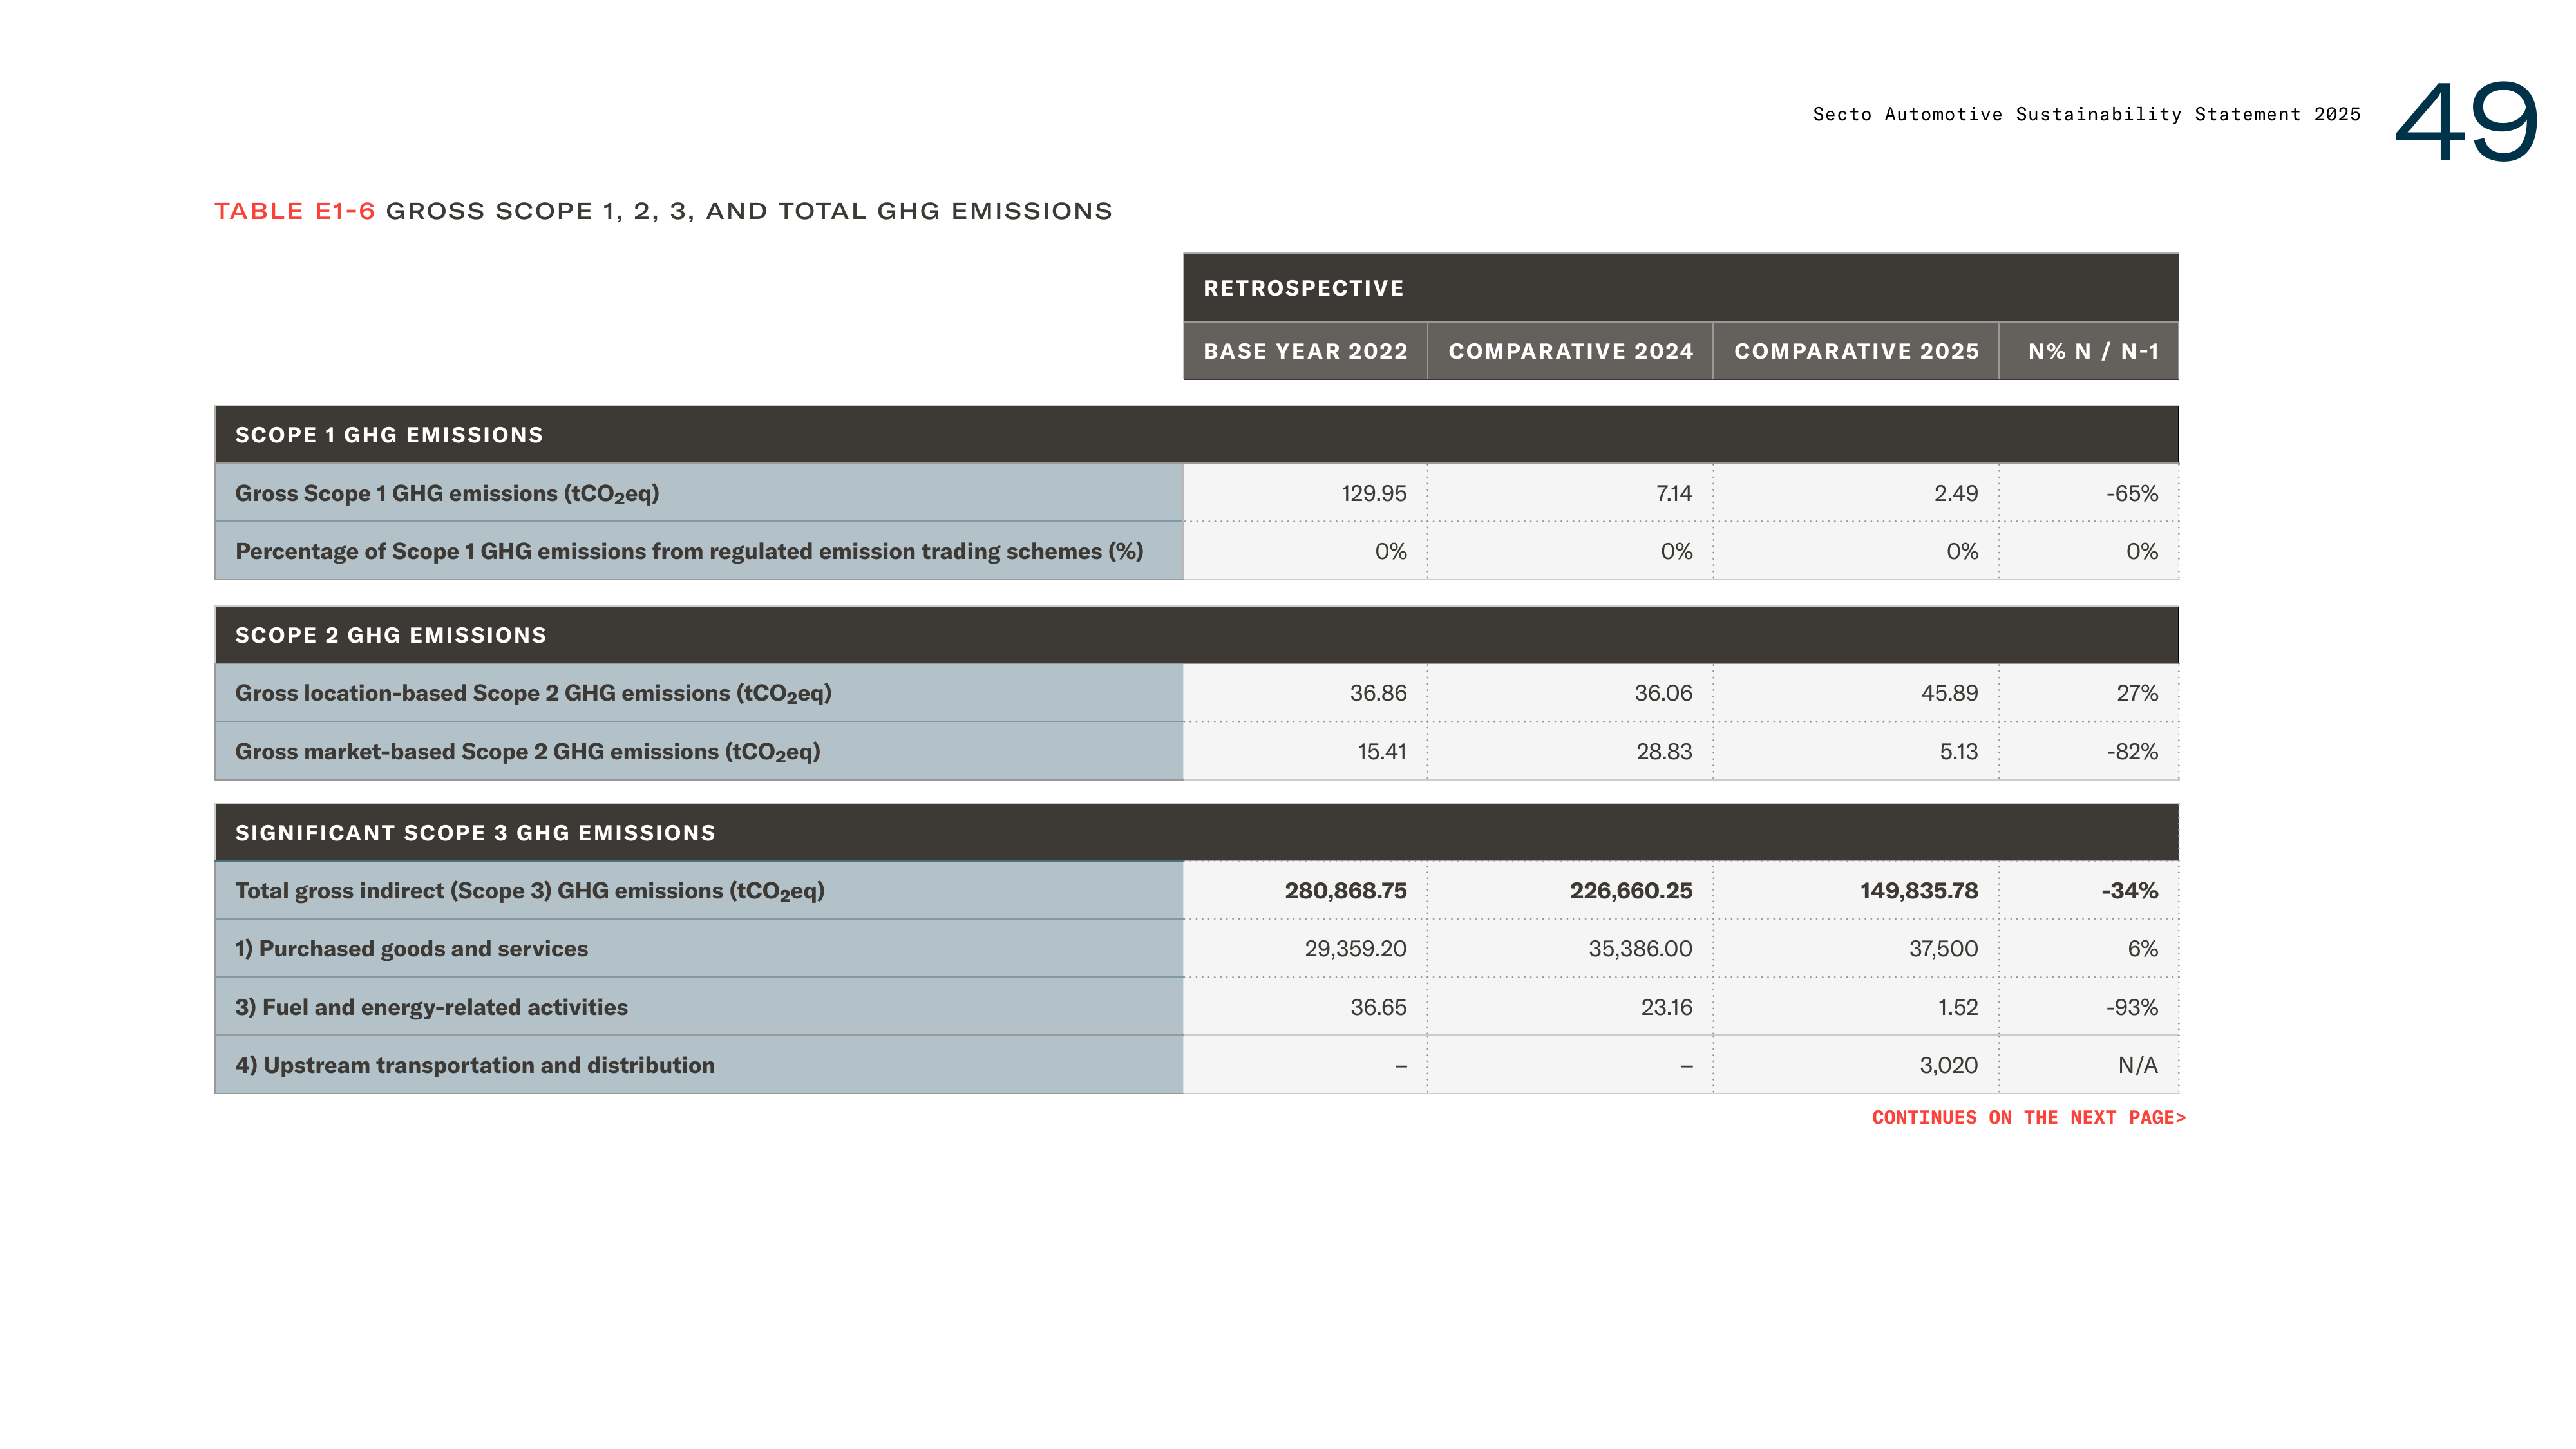Click the Upstream transportation and distribution row label
The image size is (2576, 1449).
pos(475,1065)
